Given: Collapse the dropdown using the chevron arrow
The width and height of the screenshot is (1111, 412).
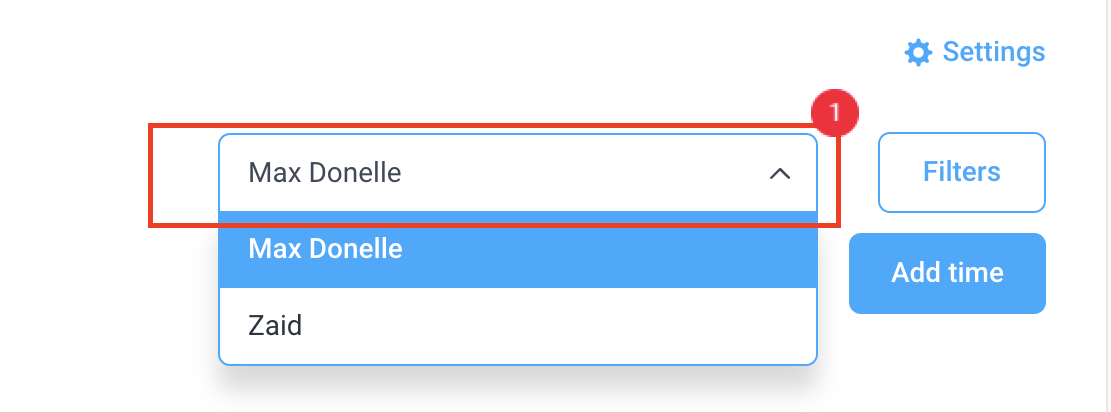Looking at the screenshot, I should click(779, 174).
